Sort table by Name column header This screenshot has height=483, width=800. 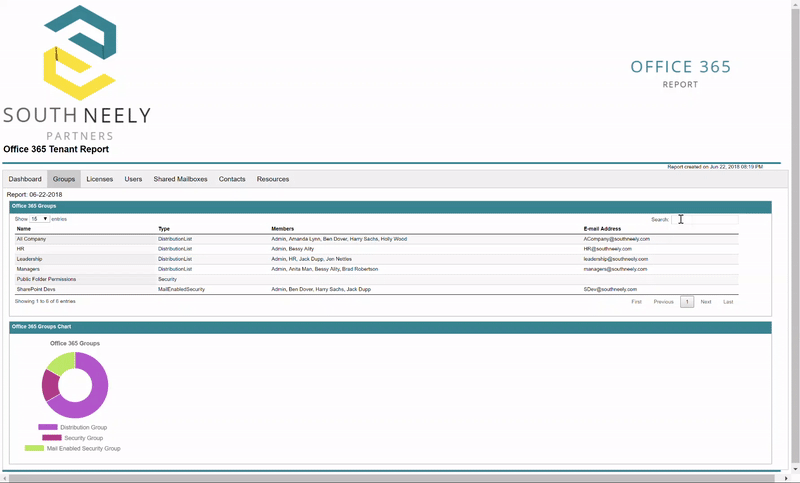[24, 229]
